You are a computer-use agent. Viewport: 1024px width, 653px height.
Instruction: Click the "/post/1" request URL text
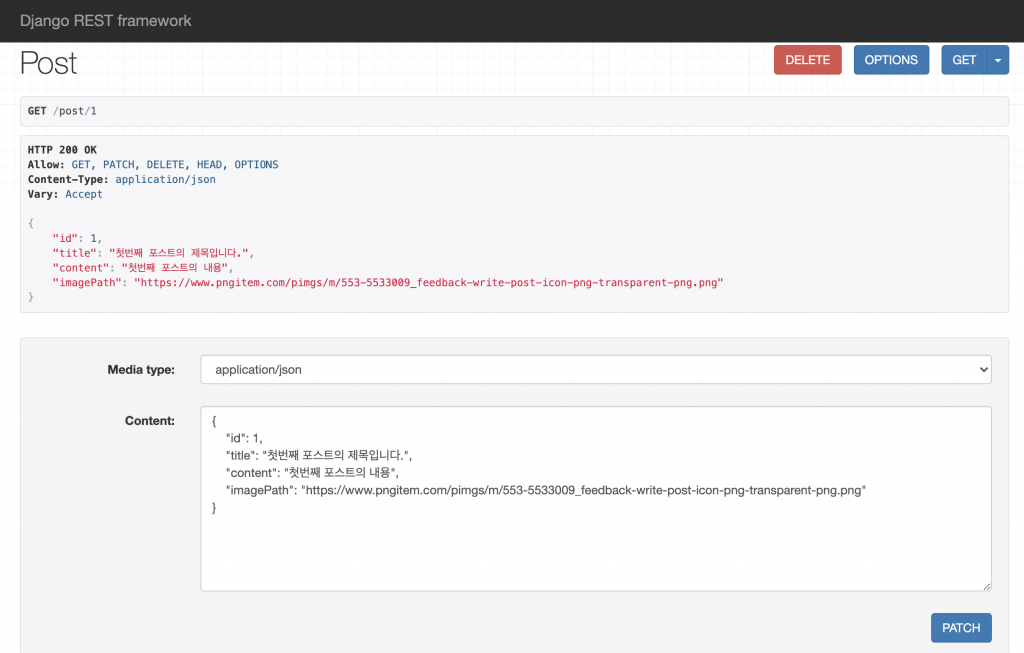click(x=74, y=111)
